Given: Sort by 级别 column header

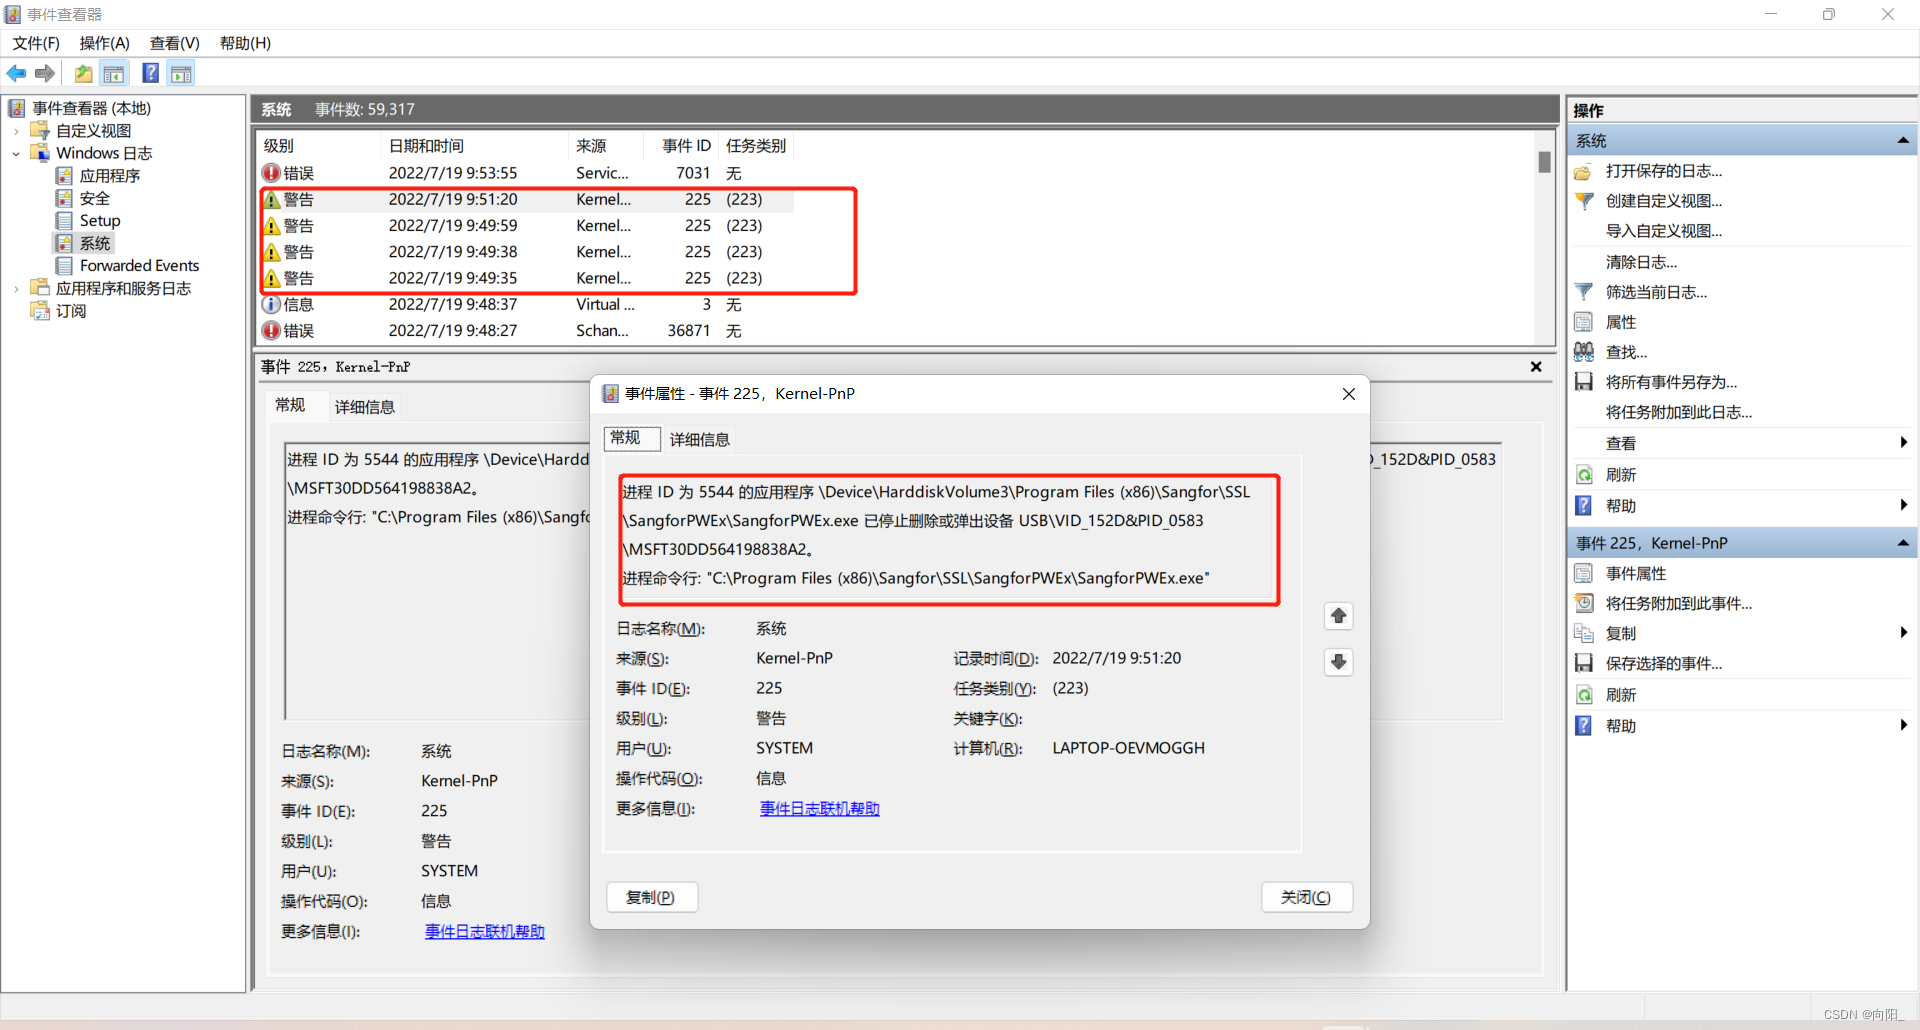Looking at the screenshot, I should (320, 146).
